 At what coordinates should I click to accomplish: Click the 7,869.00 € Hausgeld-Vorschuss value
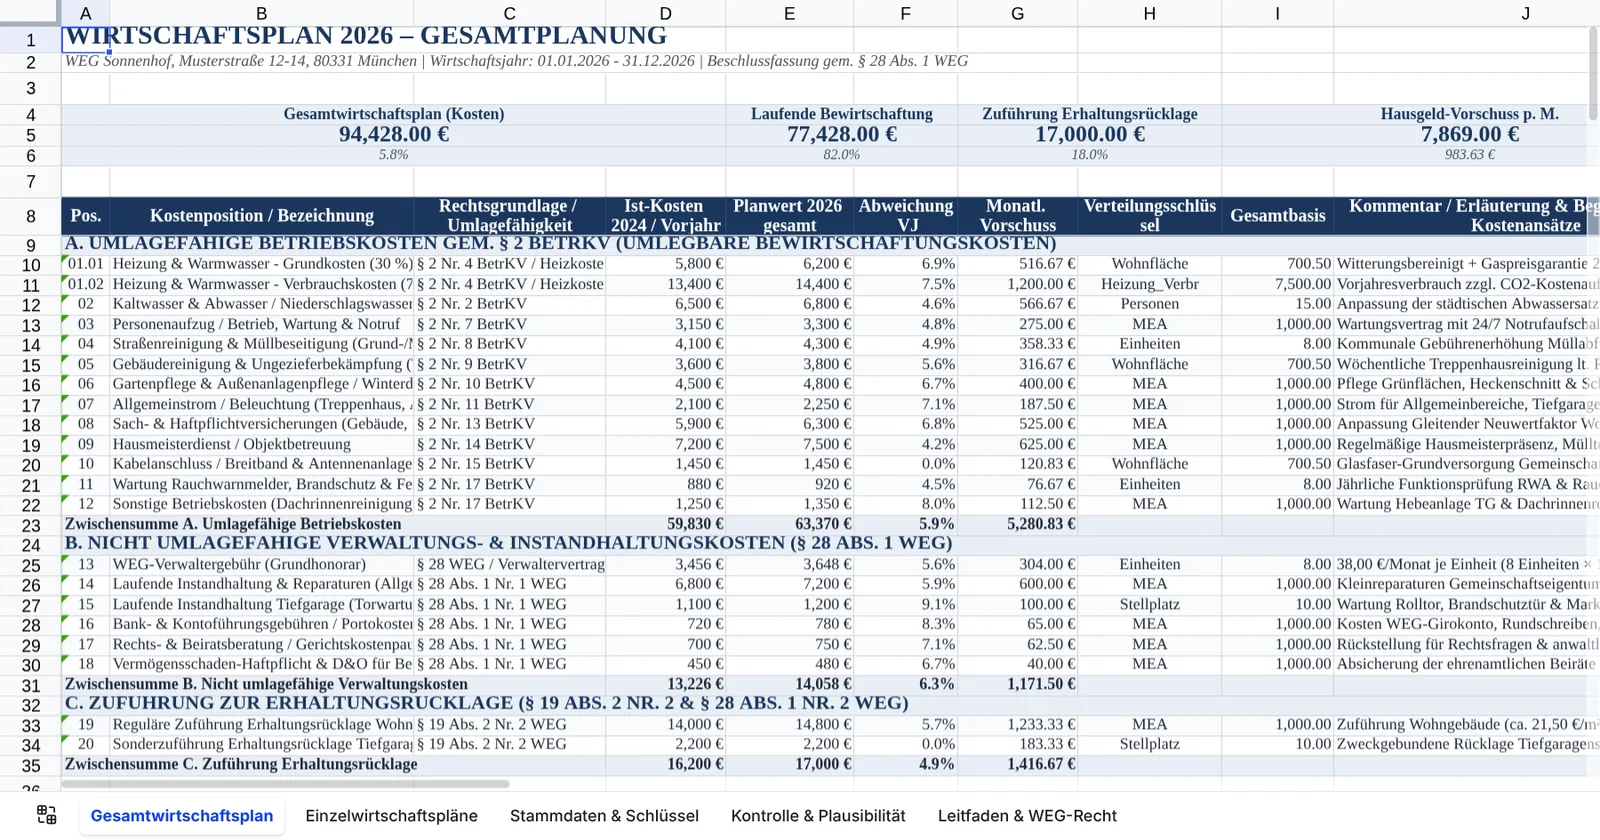(1469, 134)
